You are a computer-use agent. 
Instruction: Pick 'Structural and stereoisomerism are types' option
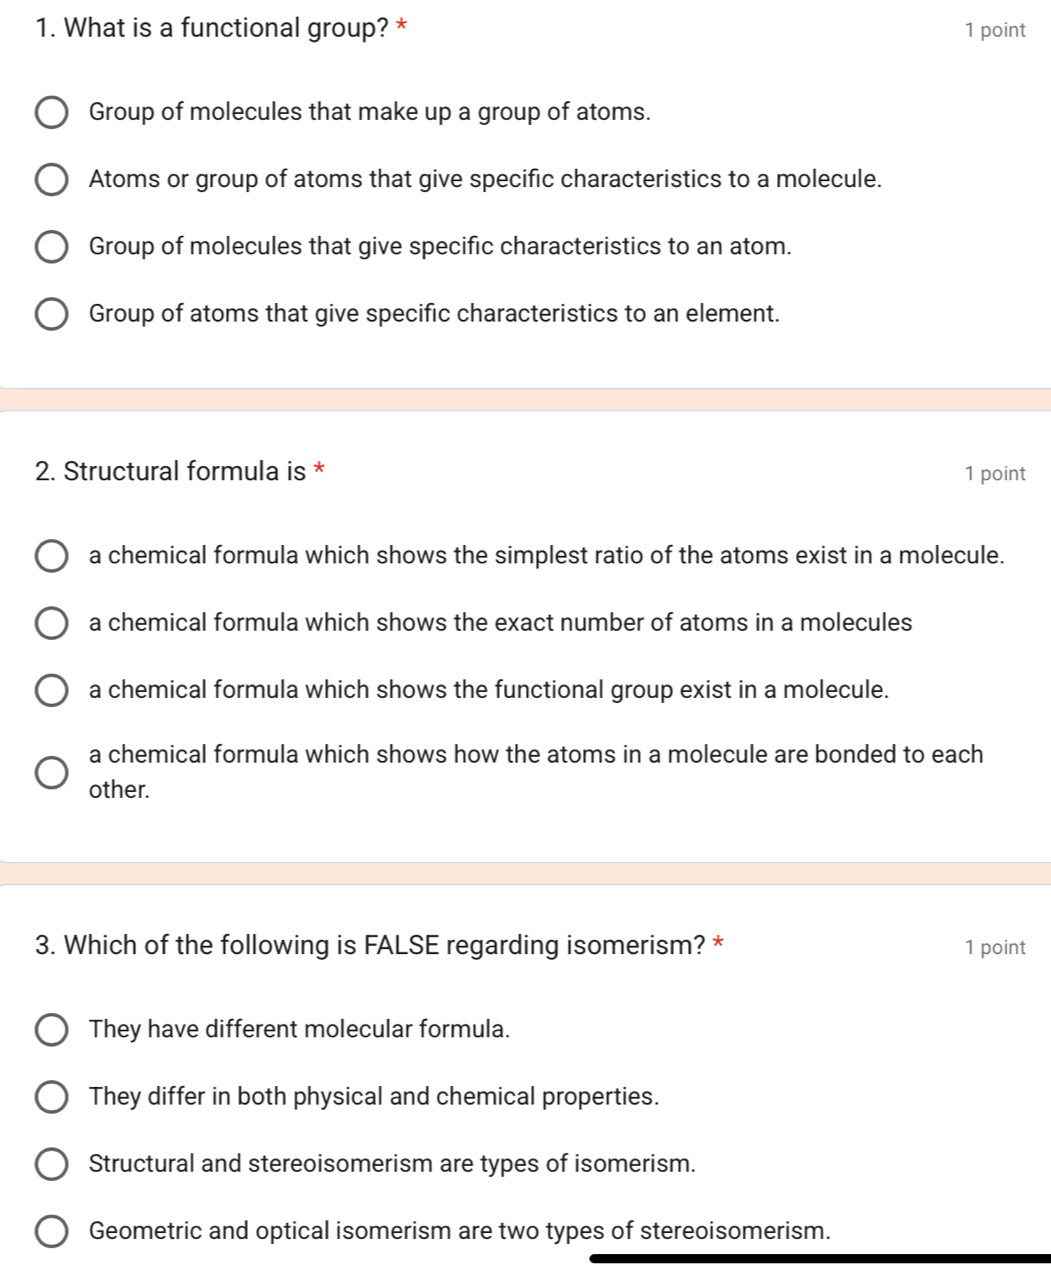coord(52,1164)
